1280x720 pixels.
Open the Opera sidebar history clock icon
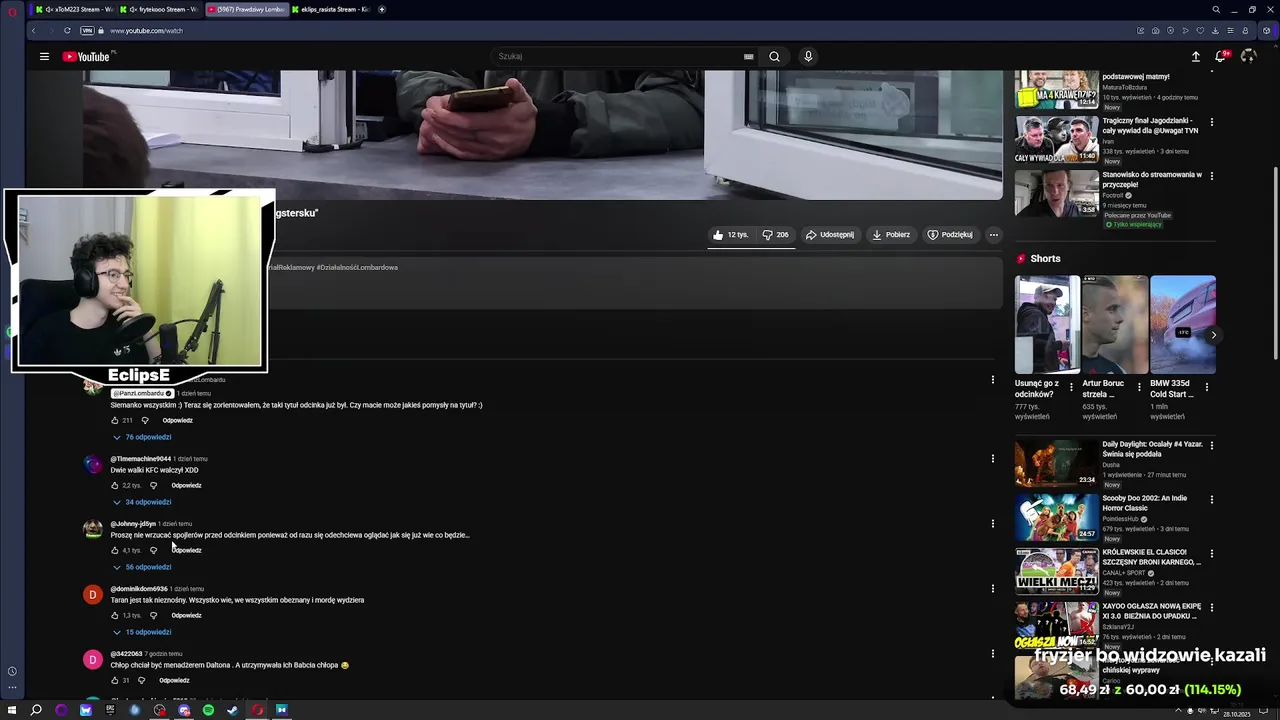pos(12,671)
